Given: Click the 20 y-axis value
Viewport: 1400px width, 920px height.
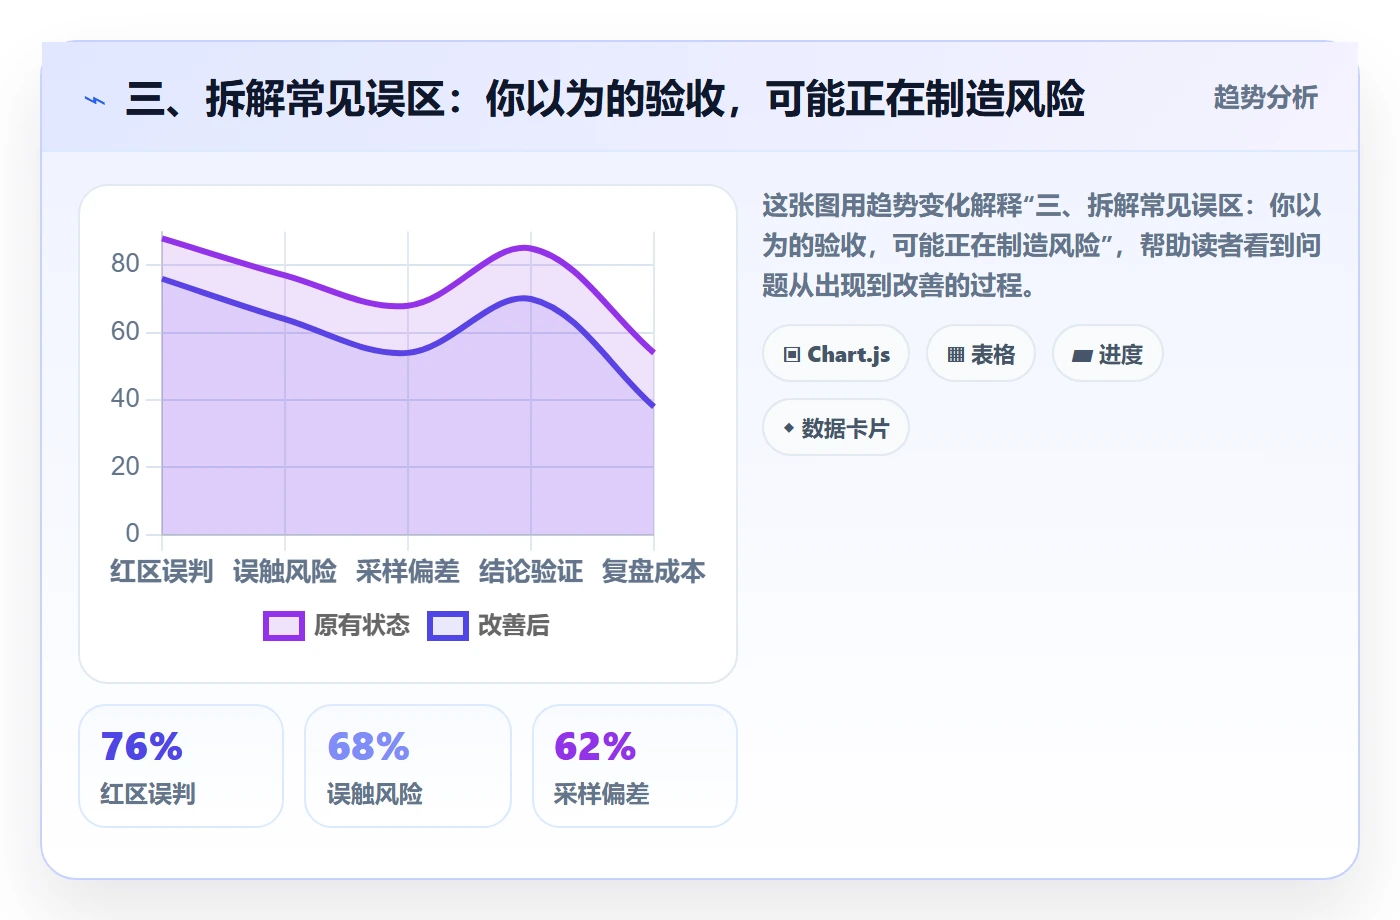Looking at the screenshot, I should (x=125, y=466).
